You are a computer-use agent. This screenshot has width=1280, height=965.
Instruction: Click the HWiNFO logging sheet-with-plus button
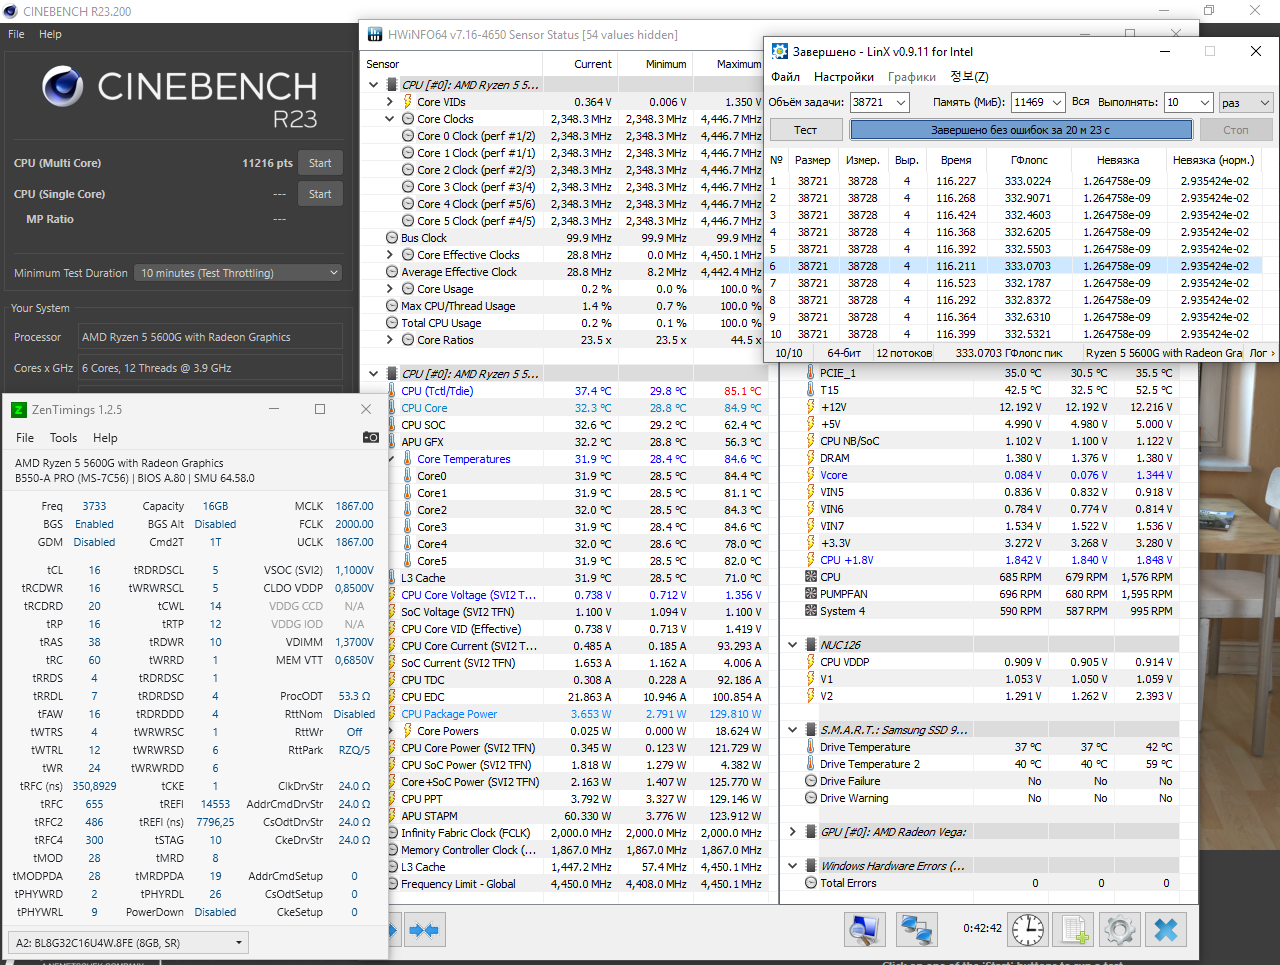tap(1075, 929)
